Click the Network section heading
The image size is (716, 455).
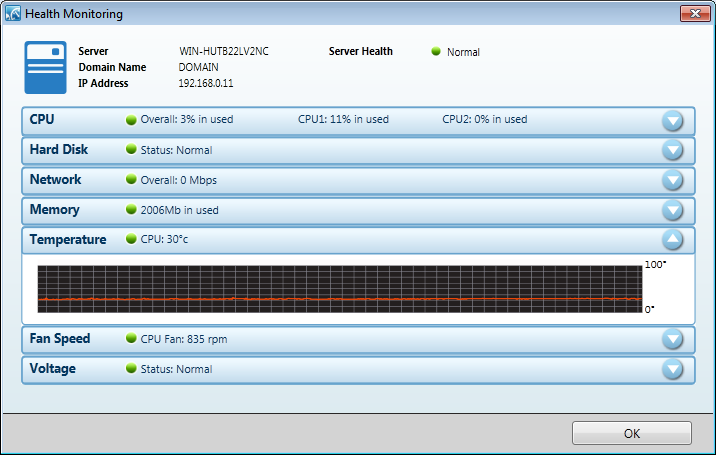click(x=55, y=180)
